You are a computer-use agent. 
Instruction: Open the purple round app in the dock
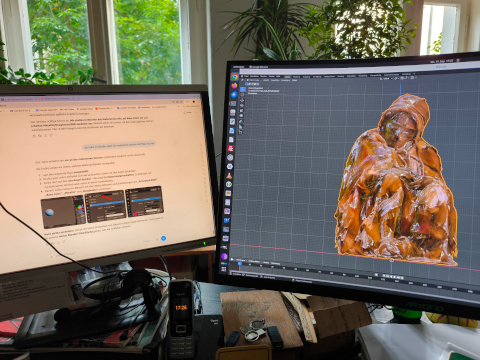tap(224, 256)
